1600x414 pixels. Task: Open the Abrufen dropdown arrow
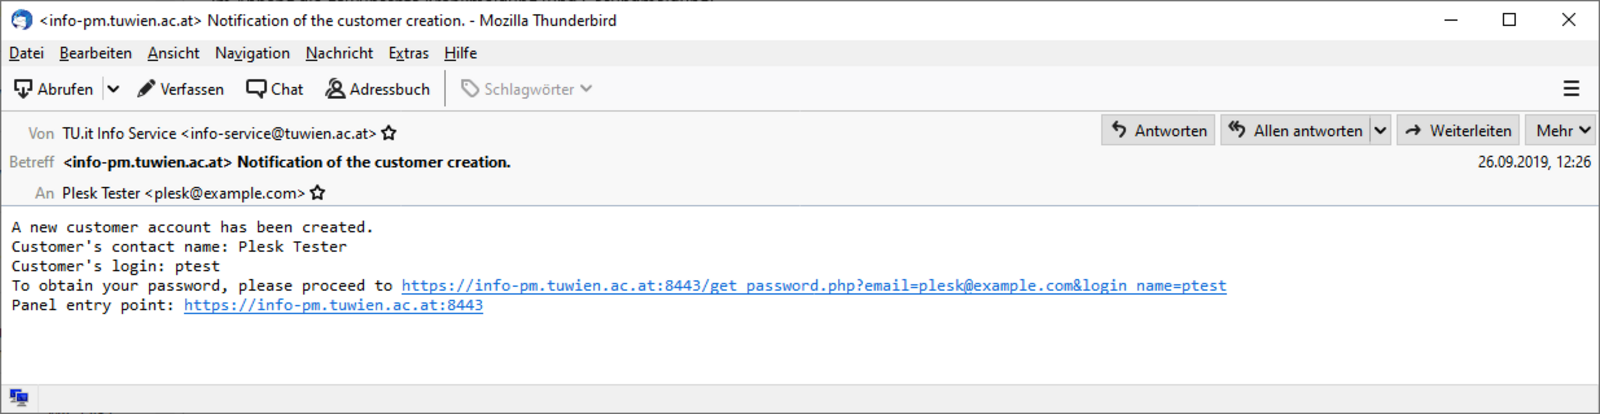coord(113,89)
